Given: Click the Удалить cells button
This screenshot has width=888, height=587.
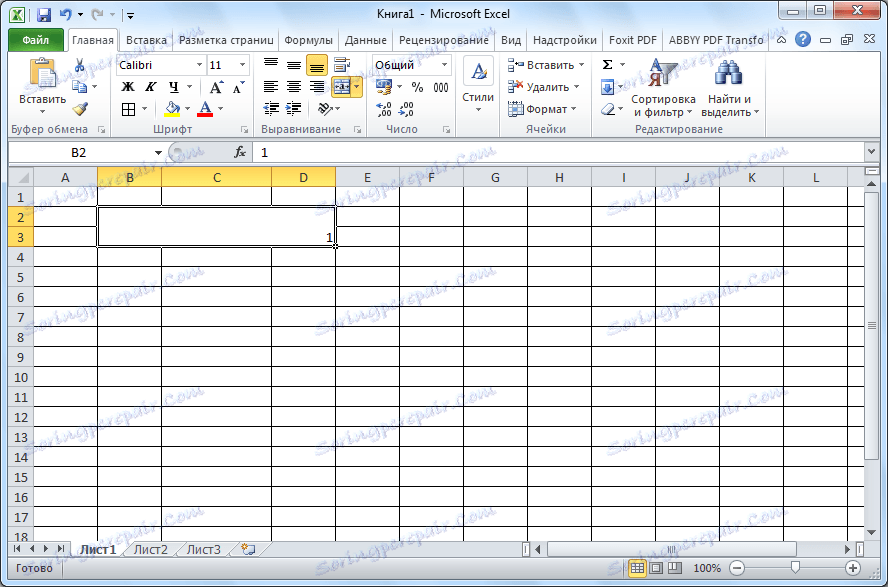Looking at the screenshot, I should (x=544, y=87).
